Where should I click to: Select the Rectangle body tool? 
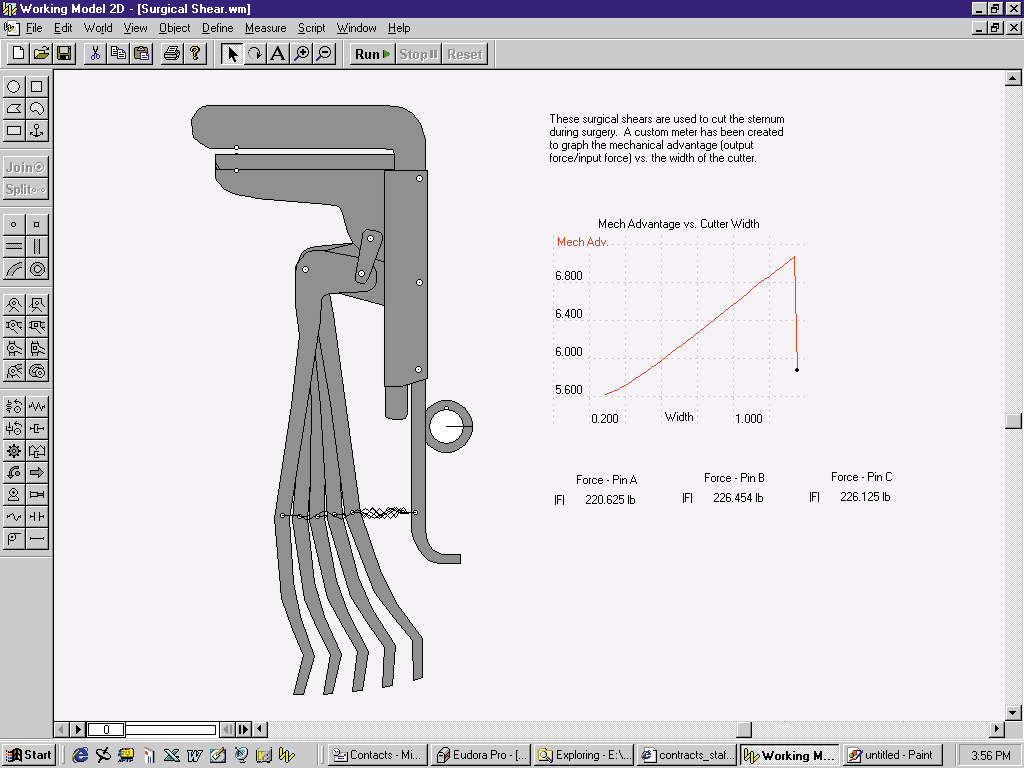pyautogui.click(x=14, y=131)
